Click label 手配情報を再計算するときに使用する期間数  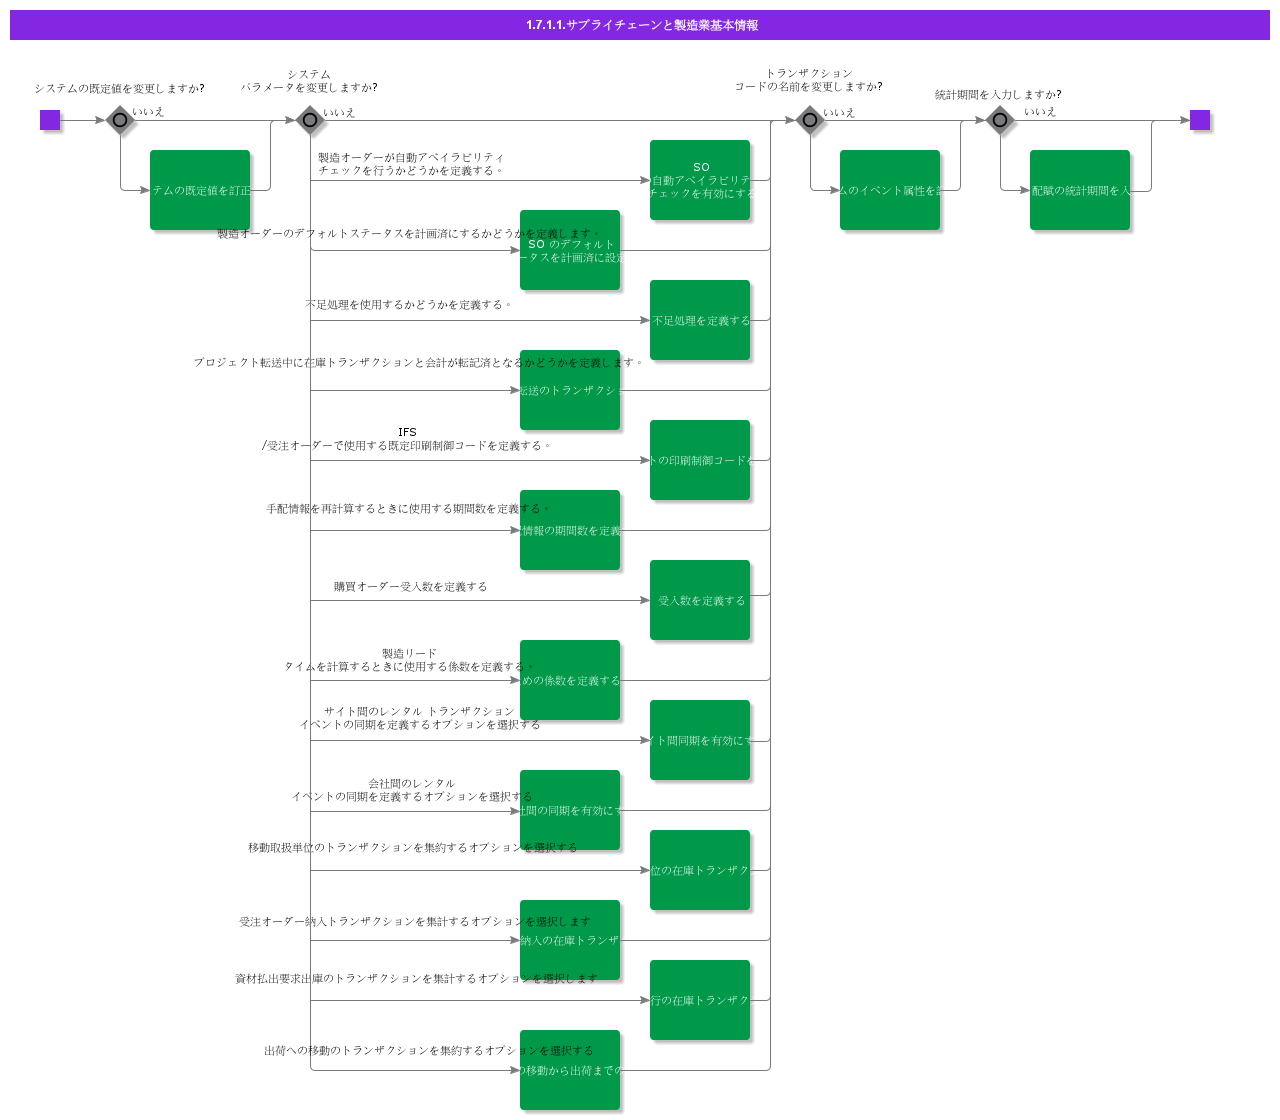pos(408,508)
